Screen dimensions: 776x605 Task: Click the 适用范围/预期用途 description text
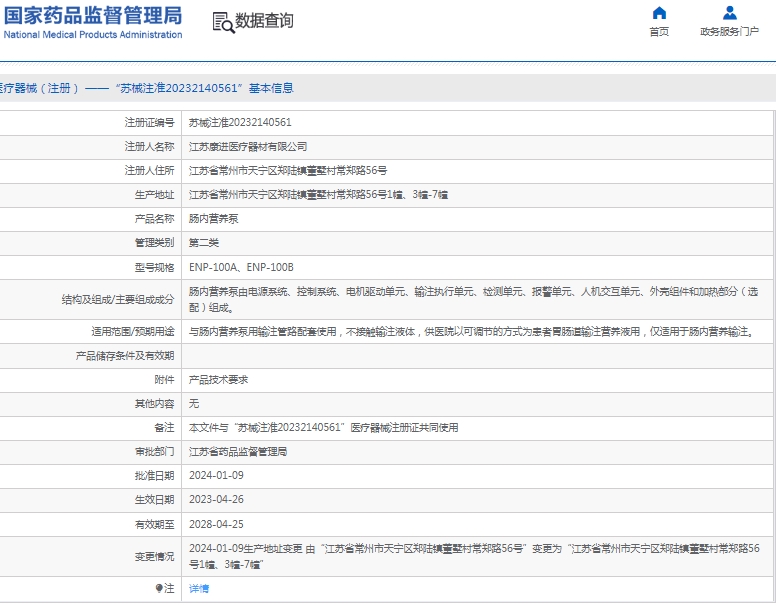[x=473, y=332]
